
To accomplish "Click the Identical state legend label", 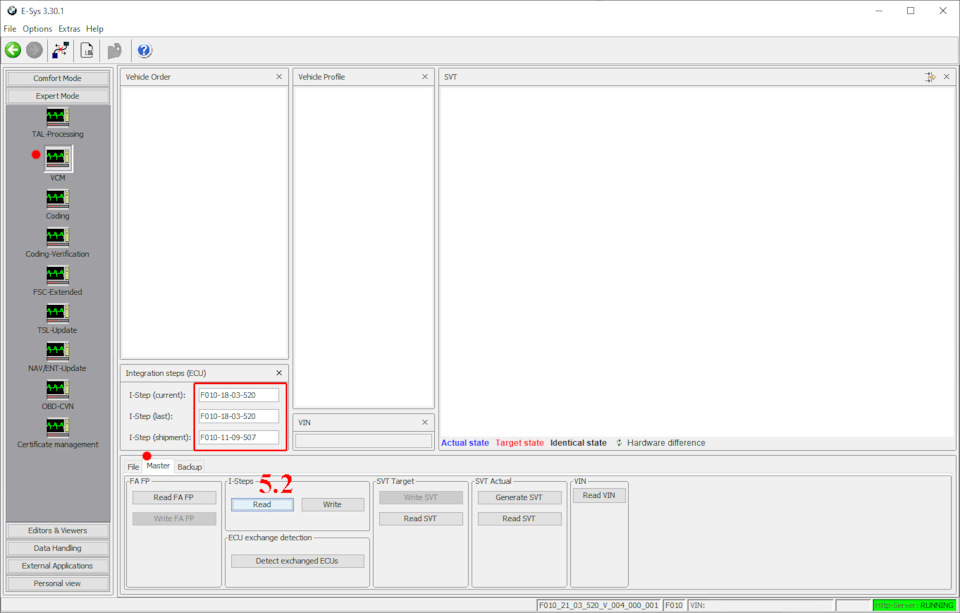I will click(579, 443).
